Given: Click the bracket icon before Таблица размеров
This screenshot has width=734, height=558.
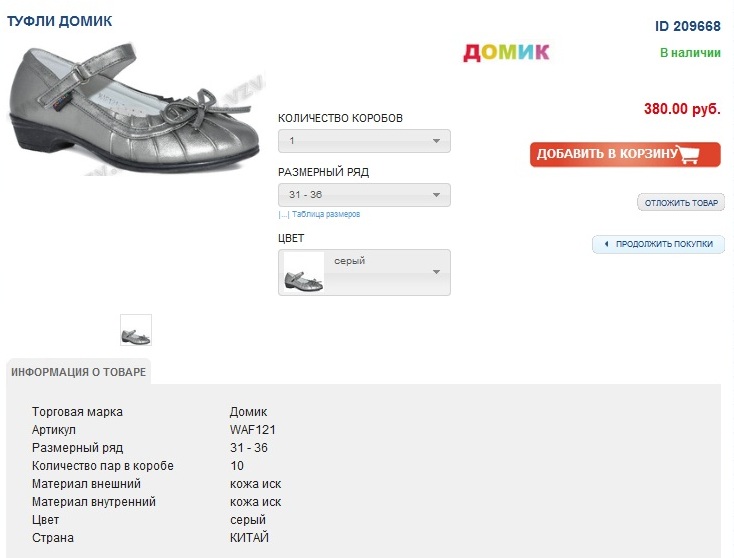Looking at the screenshot, I should [283, 215].
